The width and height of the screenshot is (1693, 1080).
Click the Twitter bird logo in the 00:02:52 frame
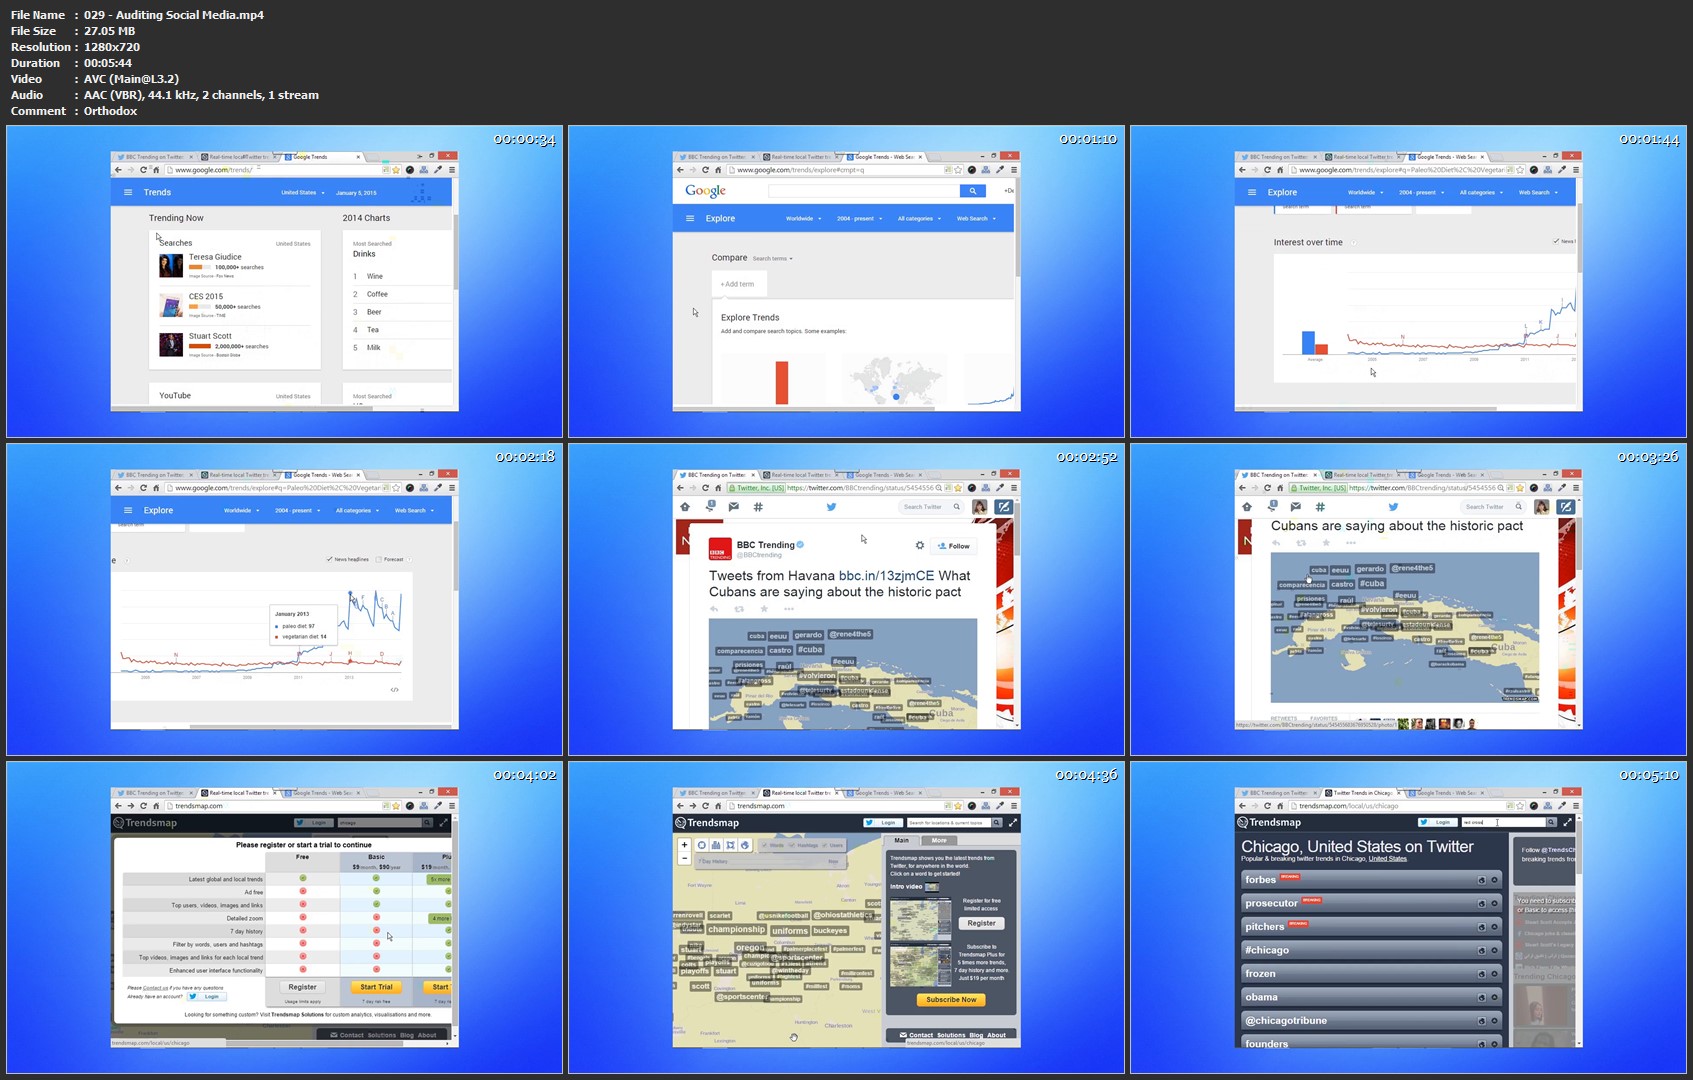(x=831, y=507)
